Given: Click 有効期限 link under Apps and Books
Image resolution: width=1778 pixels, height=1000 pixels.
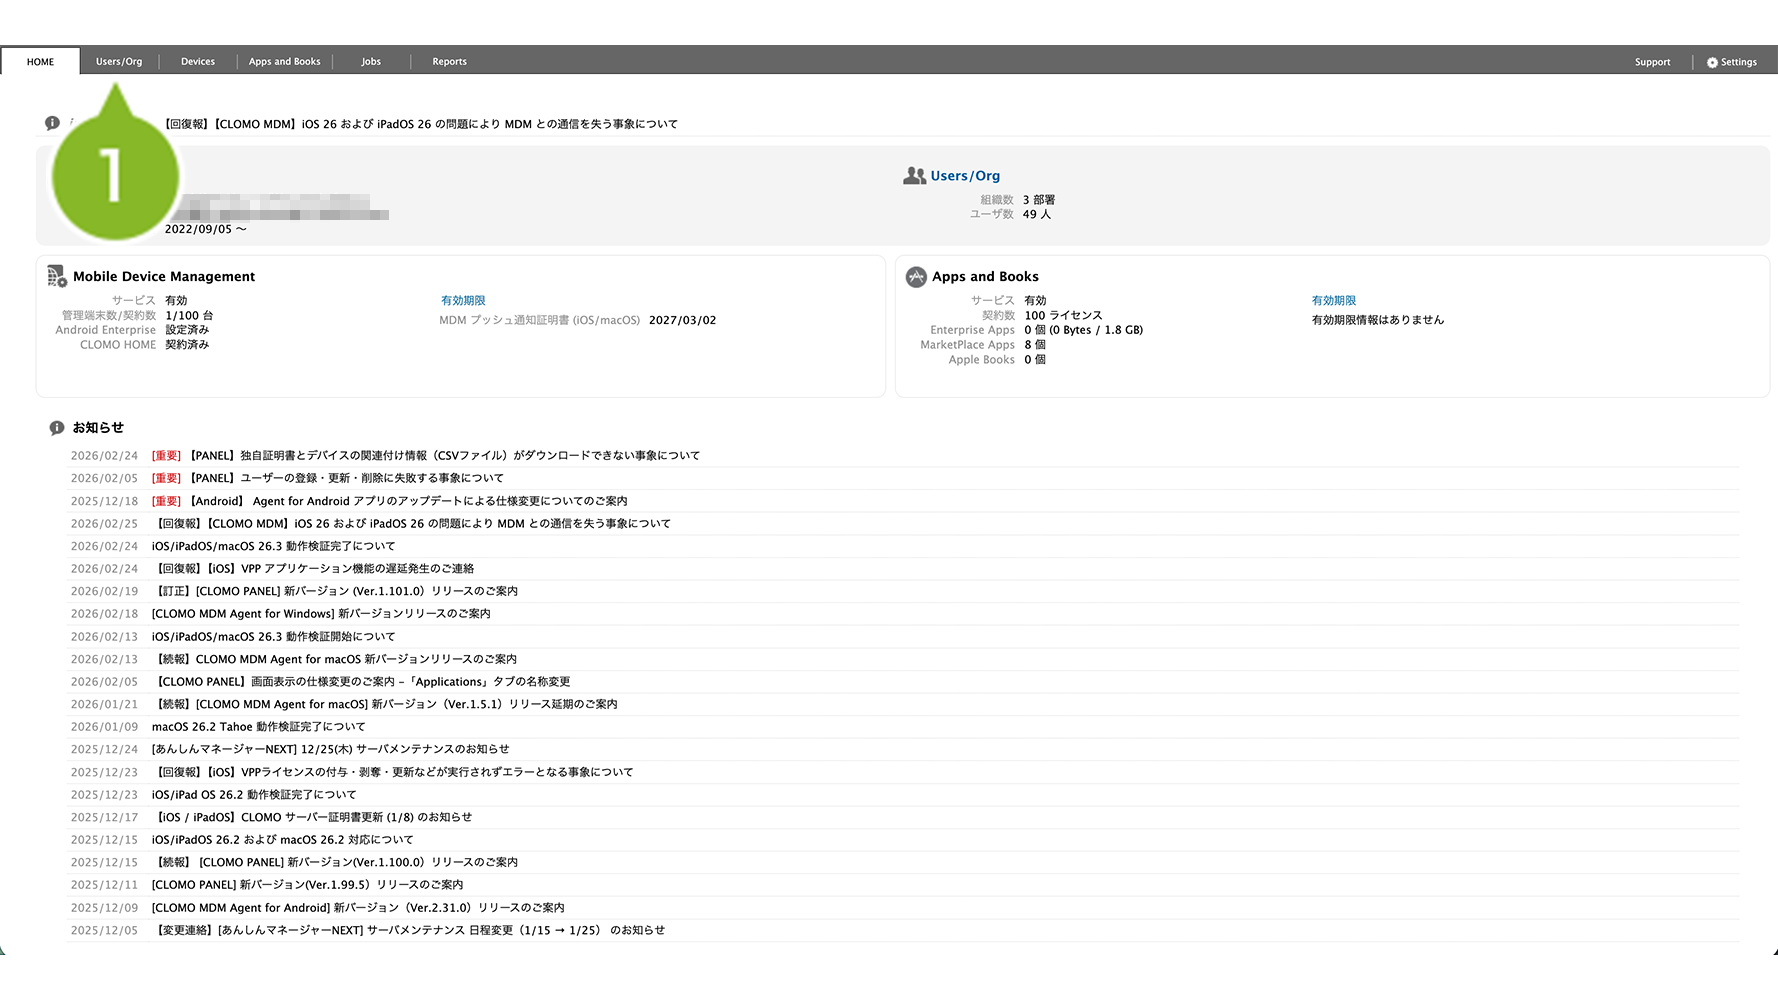Looking at the screenshot, I should click(1334, 301).
